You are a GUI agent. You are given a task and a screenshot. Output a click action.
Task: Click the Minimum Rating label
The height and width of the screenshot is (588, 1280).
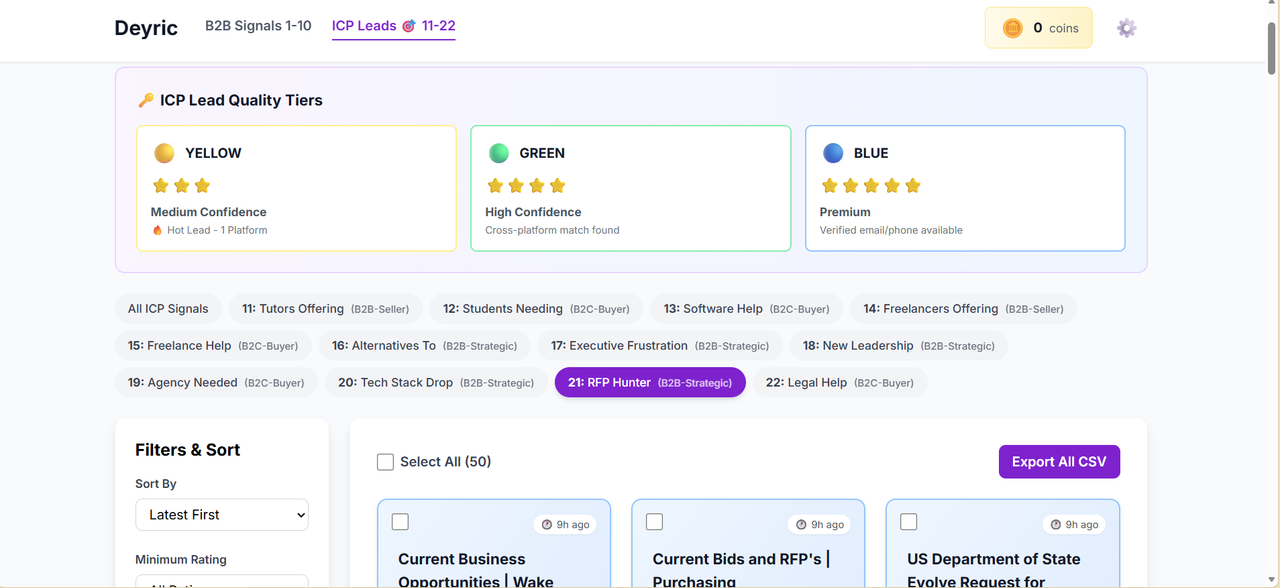coord(181,560)
